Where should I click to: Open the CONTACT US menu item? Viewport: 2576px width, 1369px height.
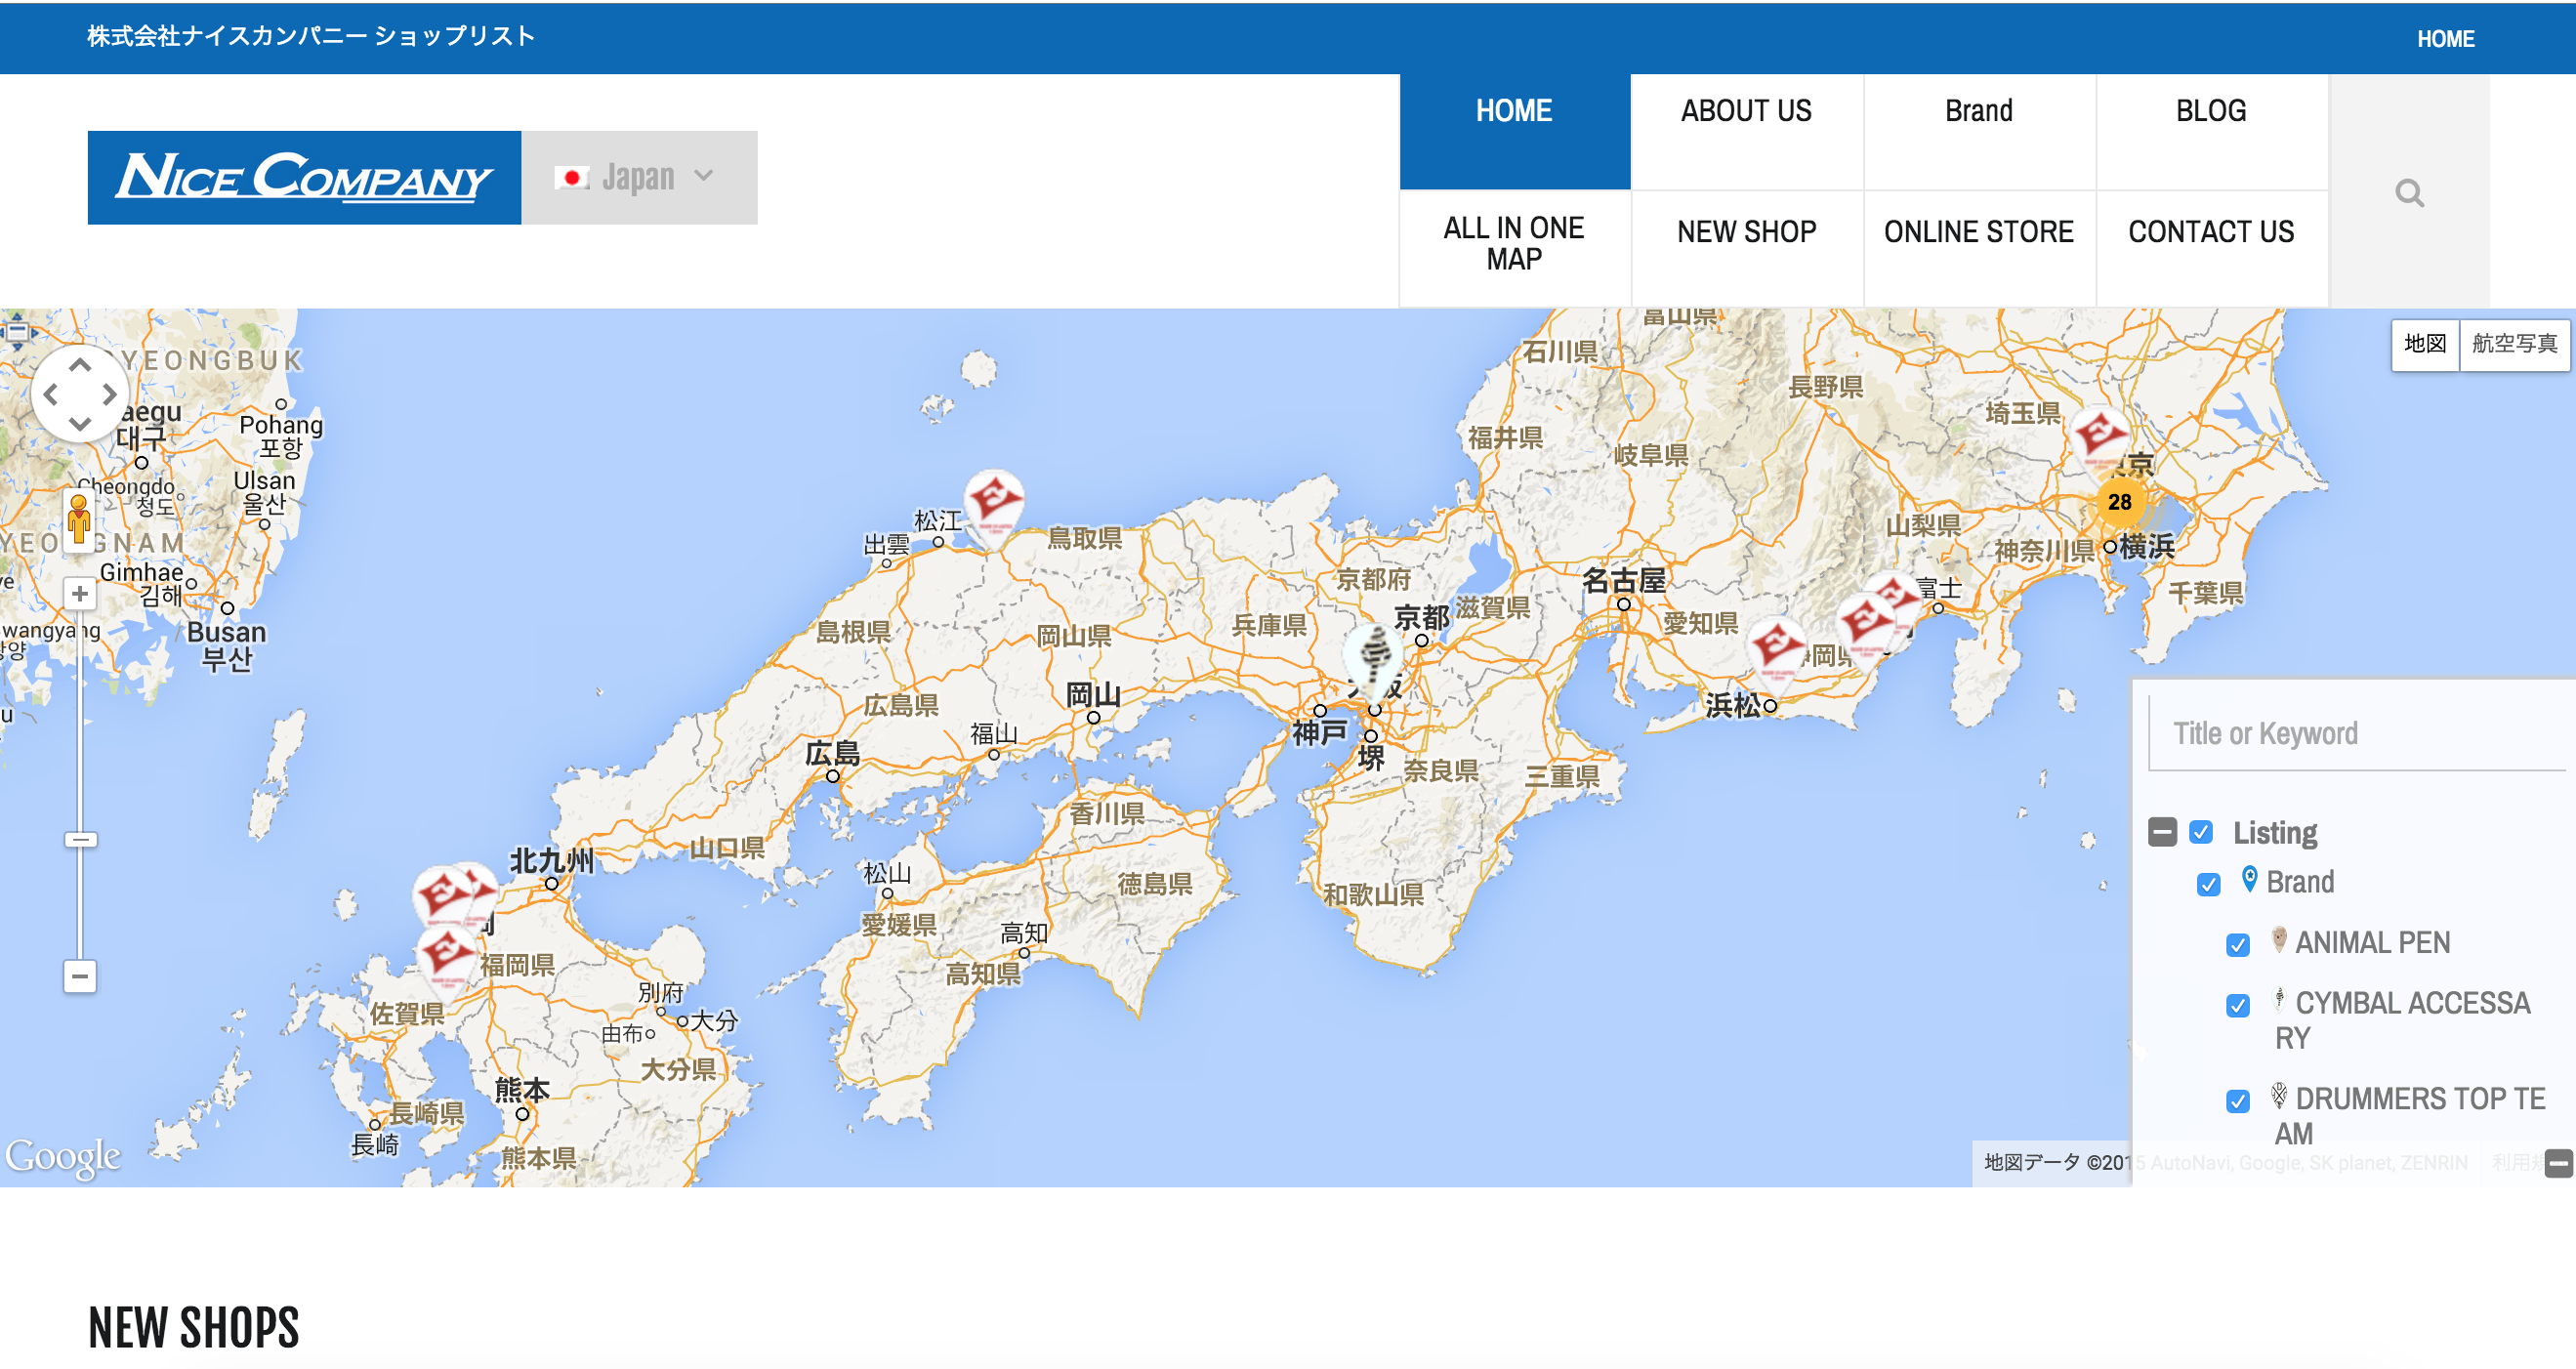click(2211, 248)
